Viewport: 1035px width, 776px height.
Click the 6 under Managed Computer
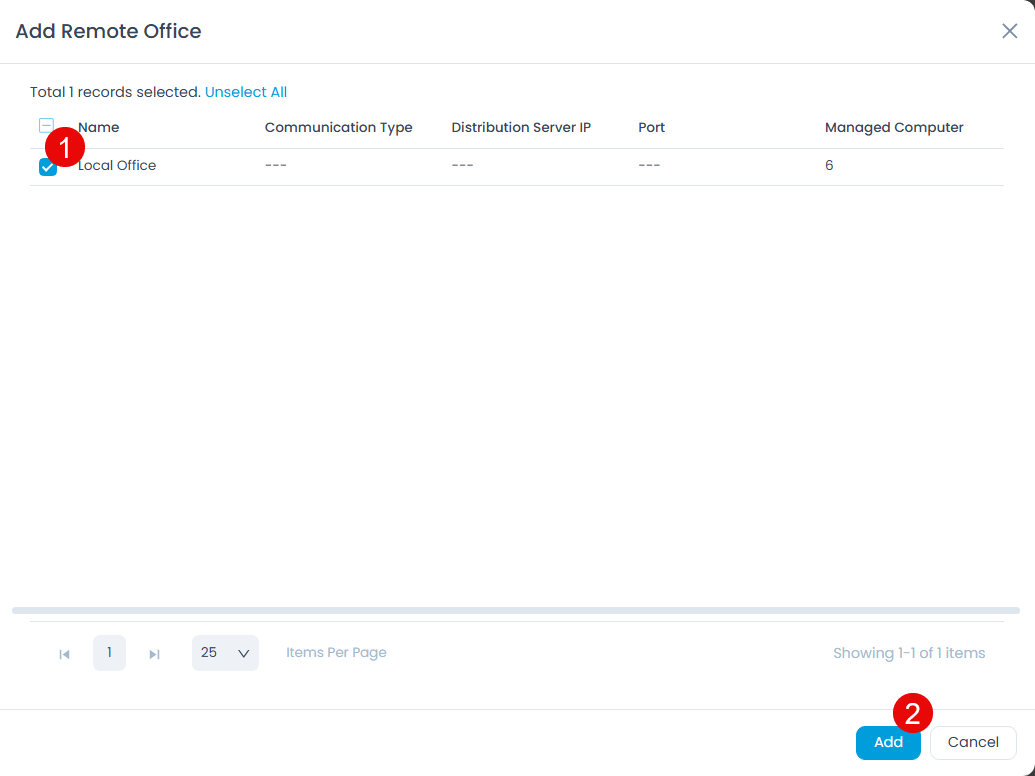tap(829, 165)
